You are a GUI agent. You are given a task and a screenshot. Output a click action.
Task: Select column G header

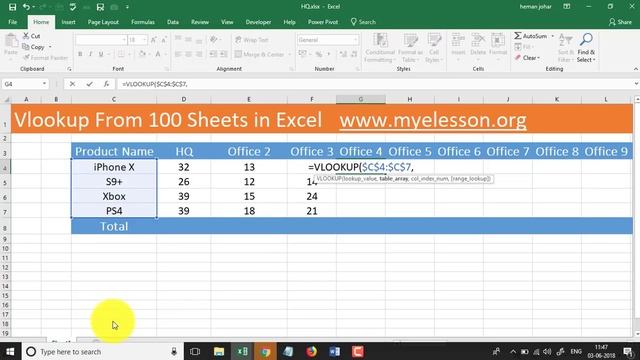tap(360, 99)
